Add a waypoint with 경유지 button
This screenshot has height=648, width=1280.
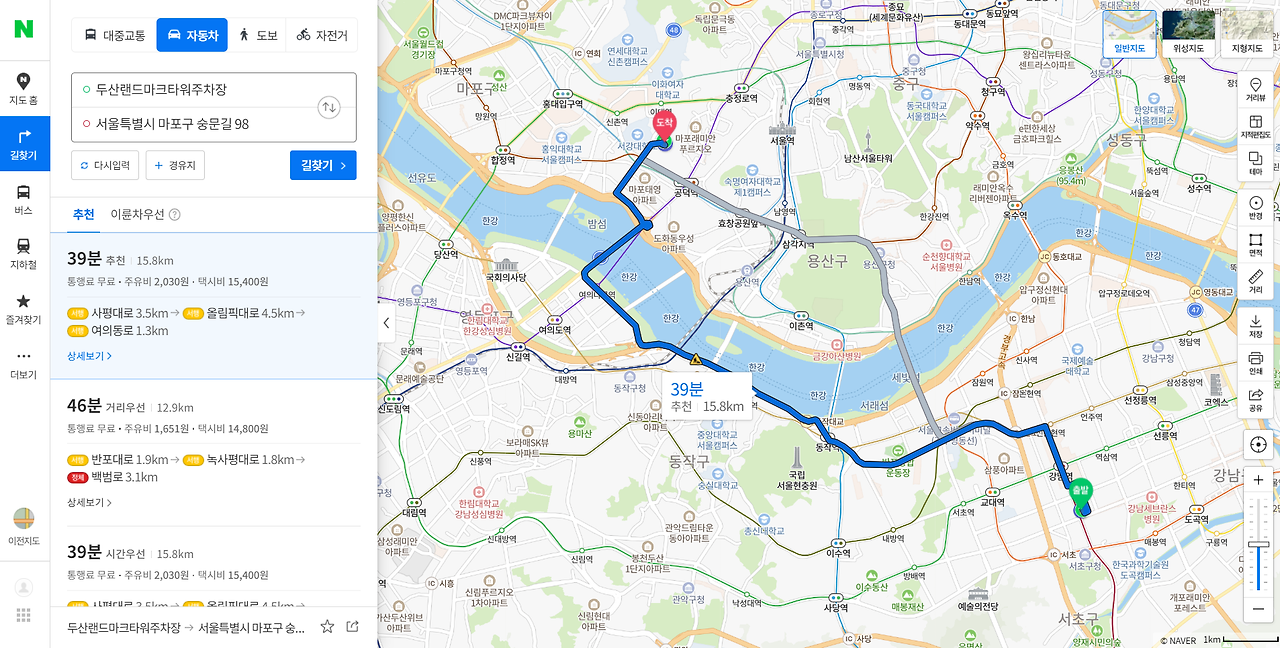pos(175,166)
